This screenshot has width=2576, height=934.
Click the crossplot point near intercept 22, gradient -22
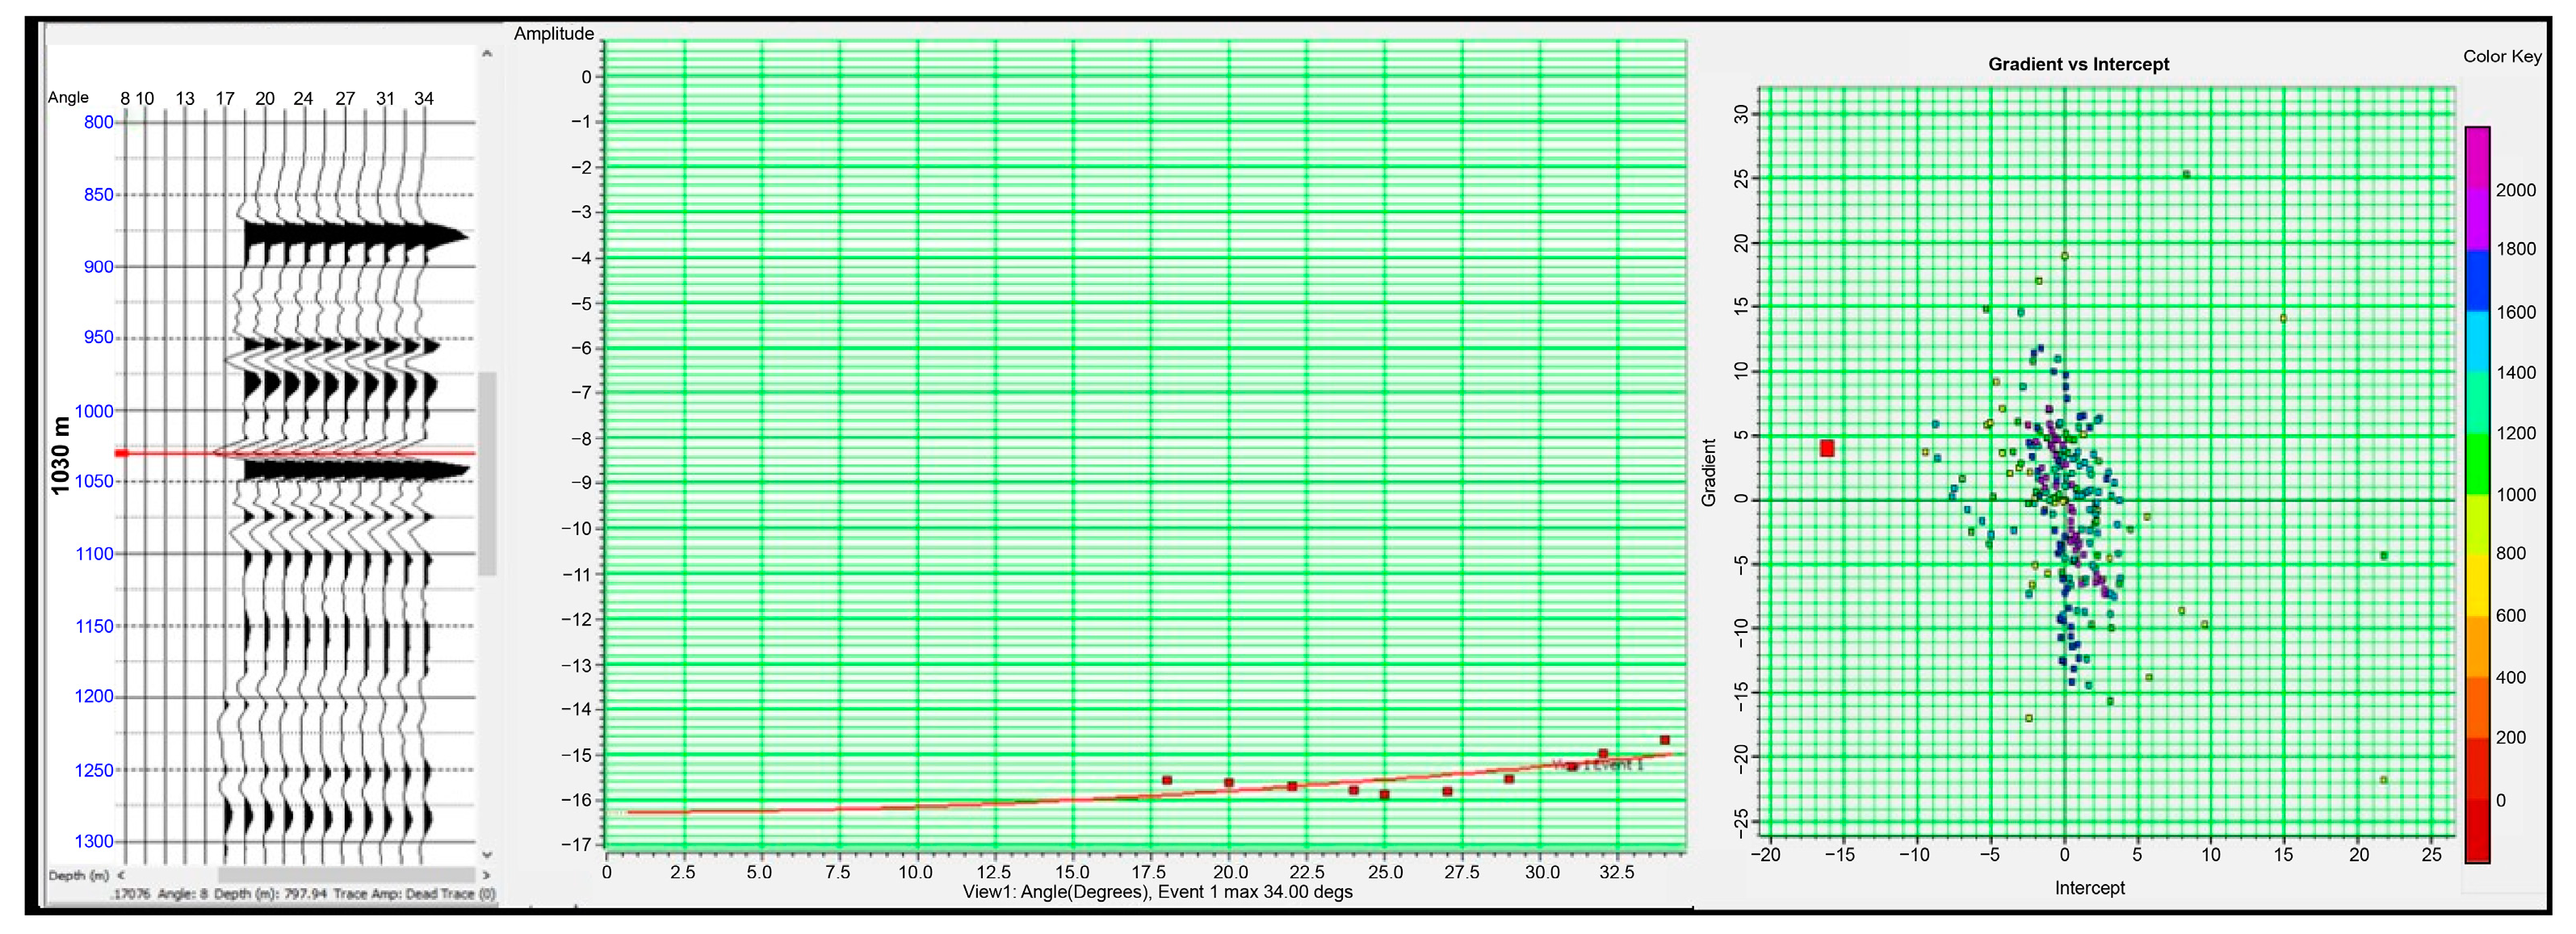click(x=2383, y=780)
